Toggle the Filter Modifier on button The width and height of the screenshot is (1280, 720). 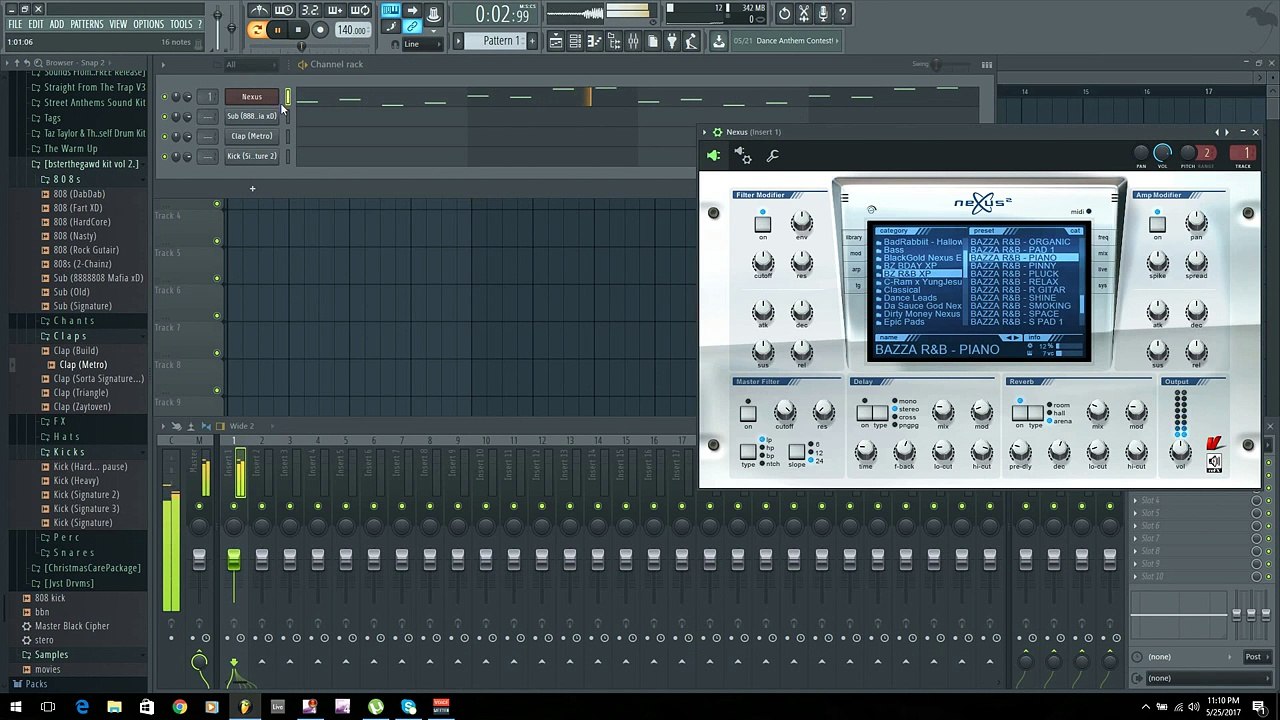[763, 223]
